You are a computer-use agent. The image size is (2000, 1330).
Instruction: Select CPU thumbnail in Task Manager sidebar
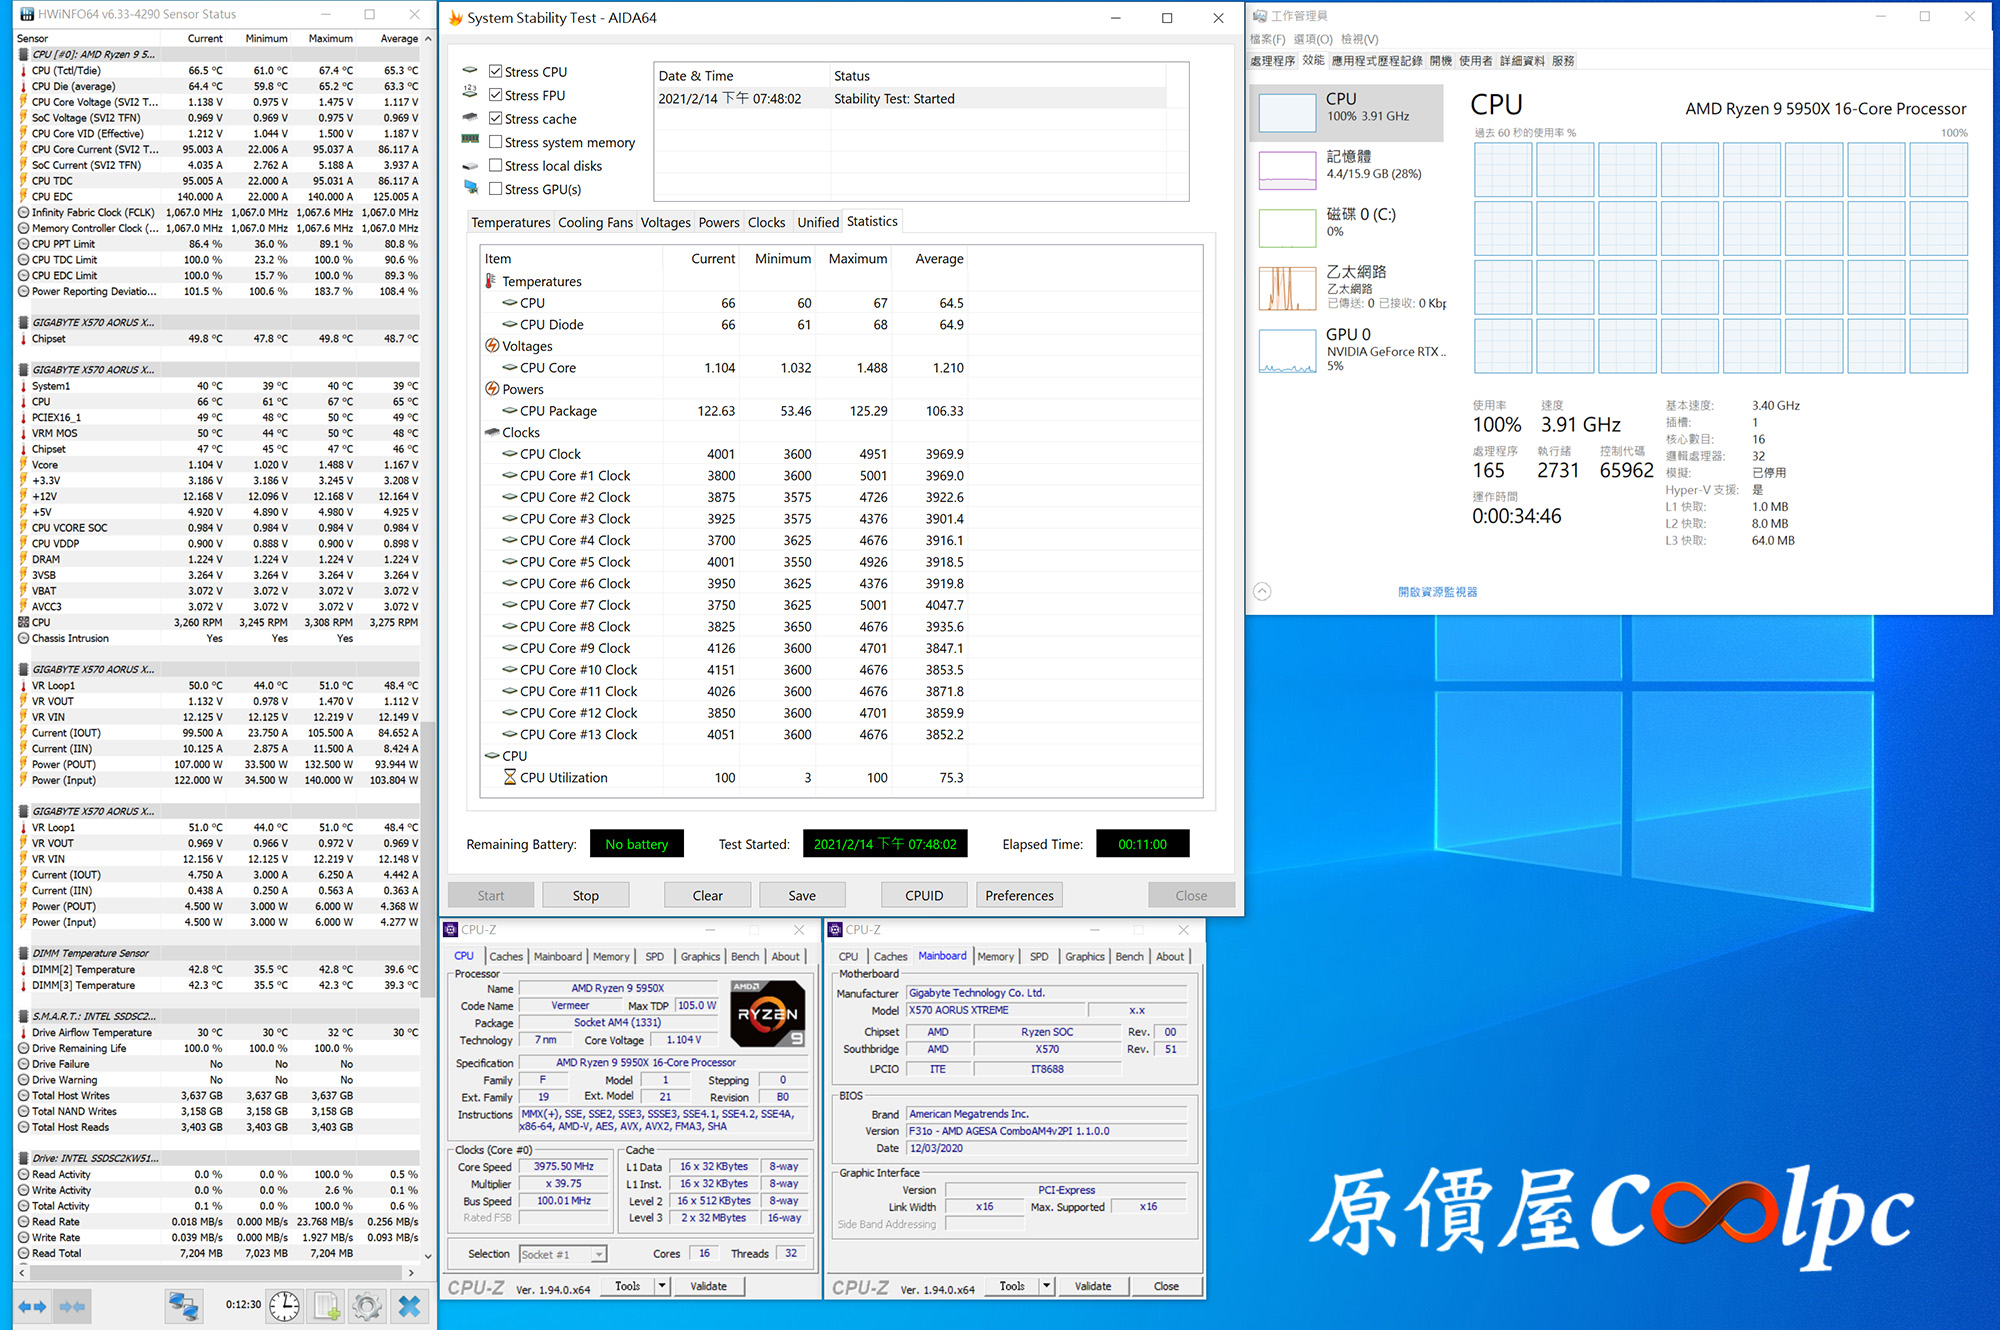(1287, 113)
